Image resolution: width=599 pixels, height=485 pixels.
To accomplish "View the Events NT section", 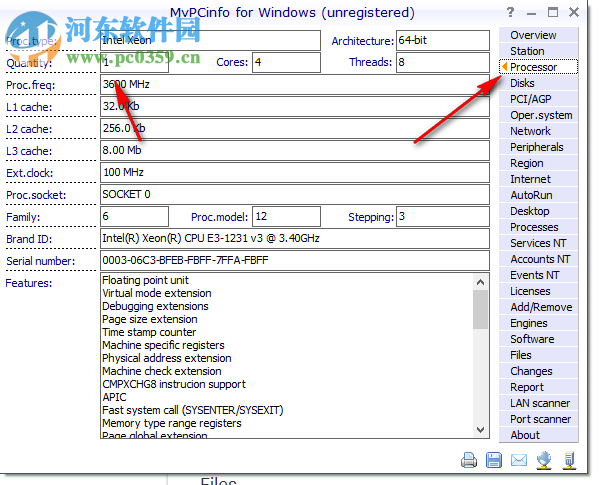I will point(538,275).
